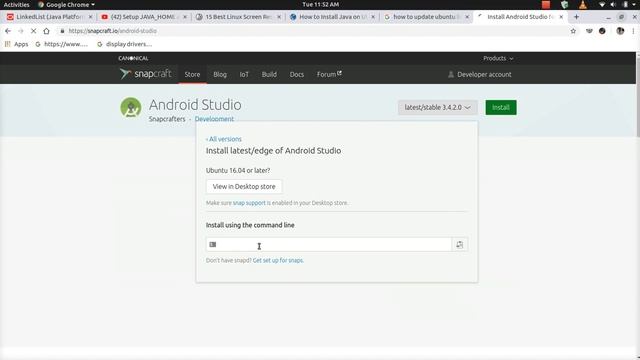Click the red tray icon in the top bar

546,4
